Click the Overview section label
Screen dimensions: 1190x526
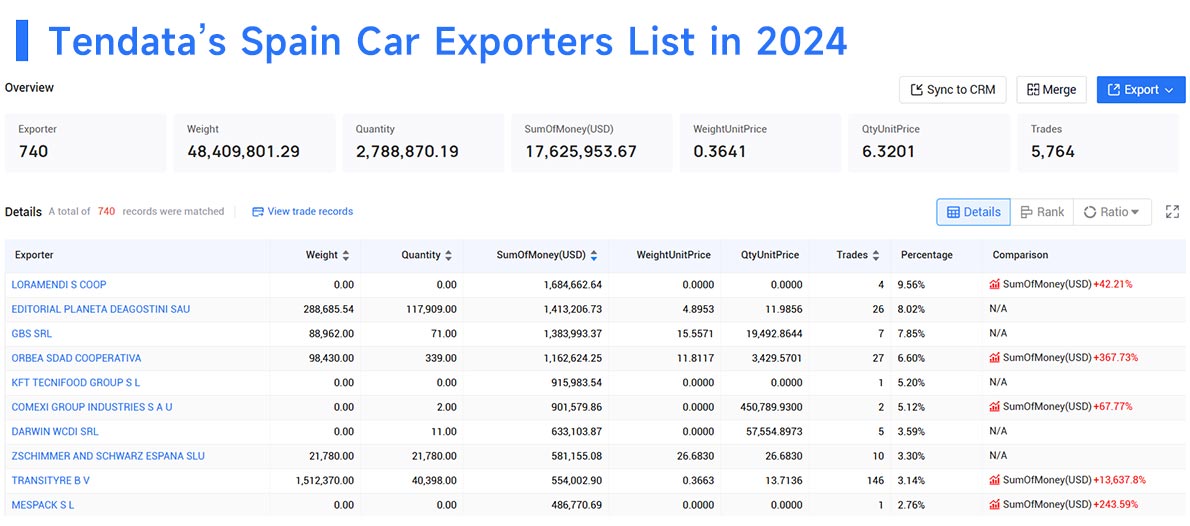30,87
